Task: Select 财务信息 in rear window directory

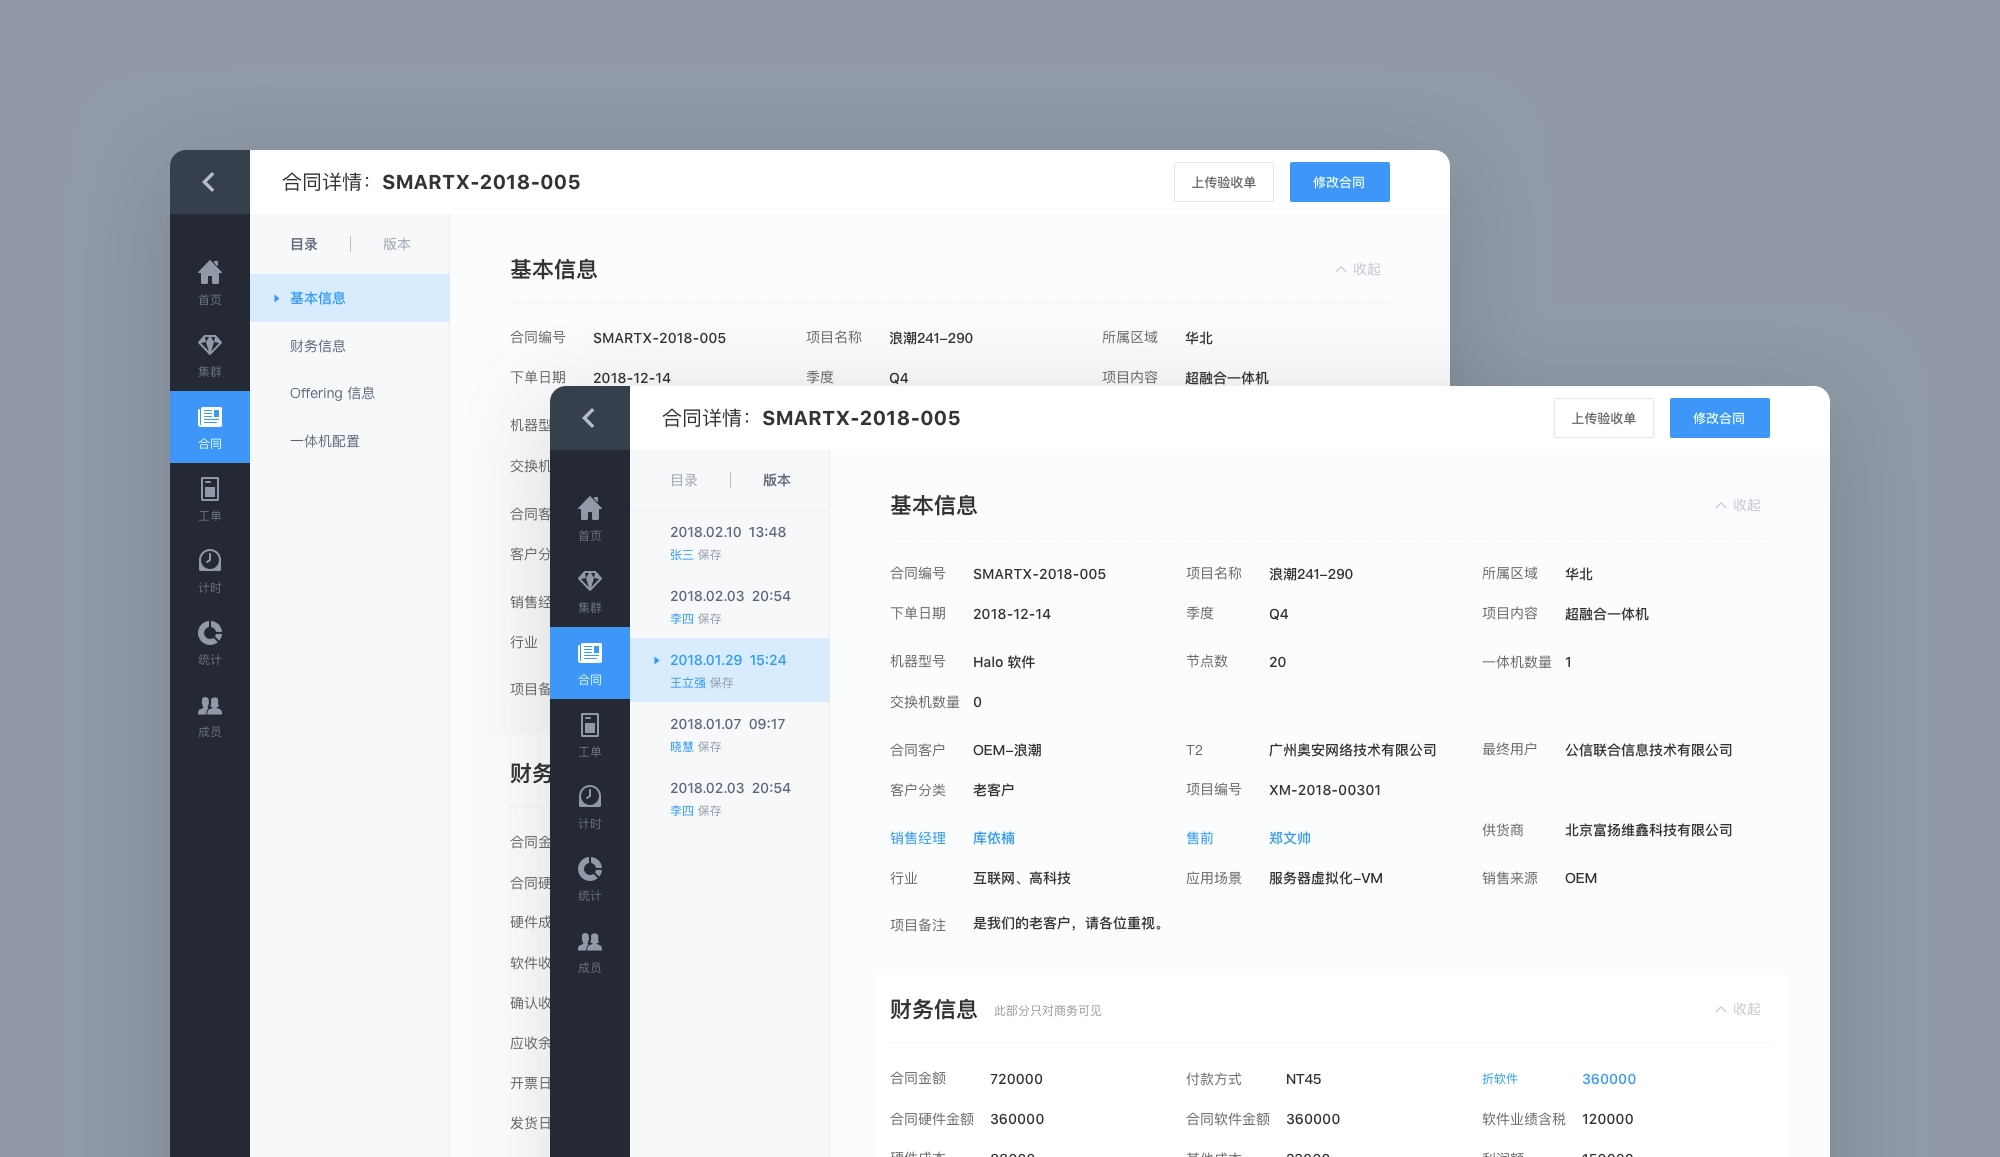Action: click(x=318, y=346)
